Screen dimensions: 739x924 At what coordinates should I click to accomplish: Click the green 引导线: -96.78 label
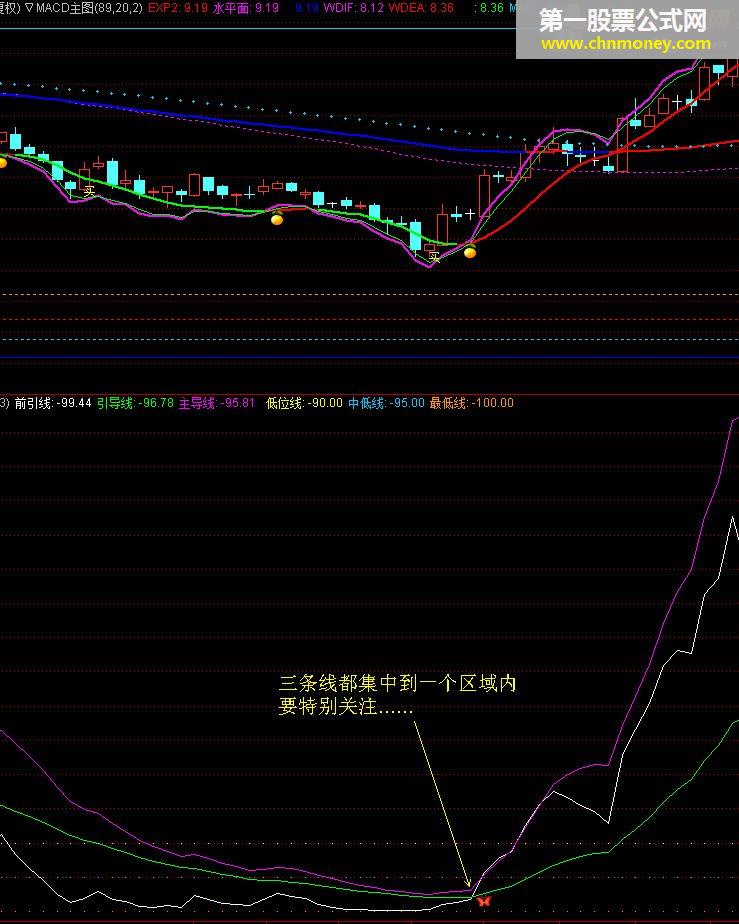point(136,403)
